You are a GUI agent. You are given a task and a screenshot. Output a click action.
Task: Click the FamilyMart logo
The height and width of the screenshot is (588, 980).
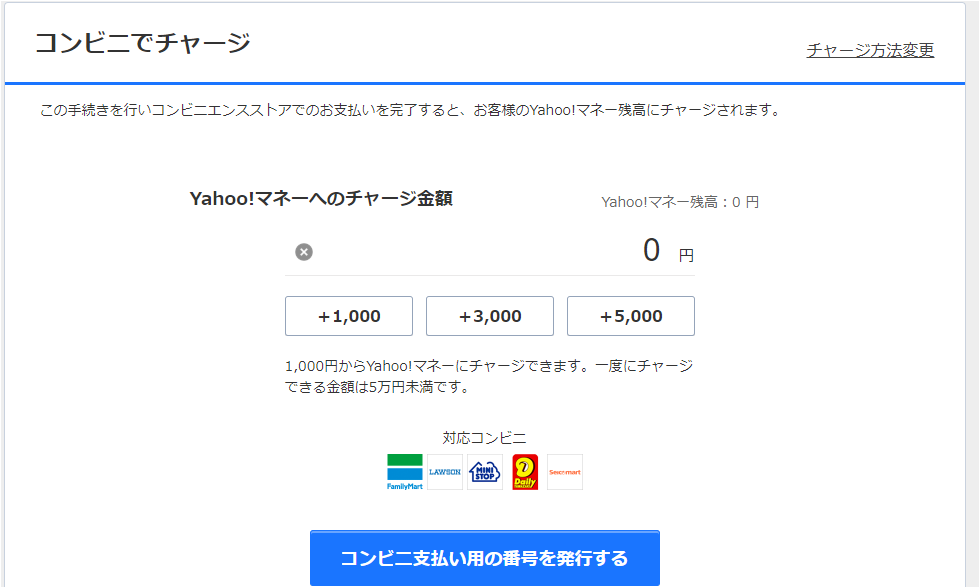[x=405, y=472]
